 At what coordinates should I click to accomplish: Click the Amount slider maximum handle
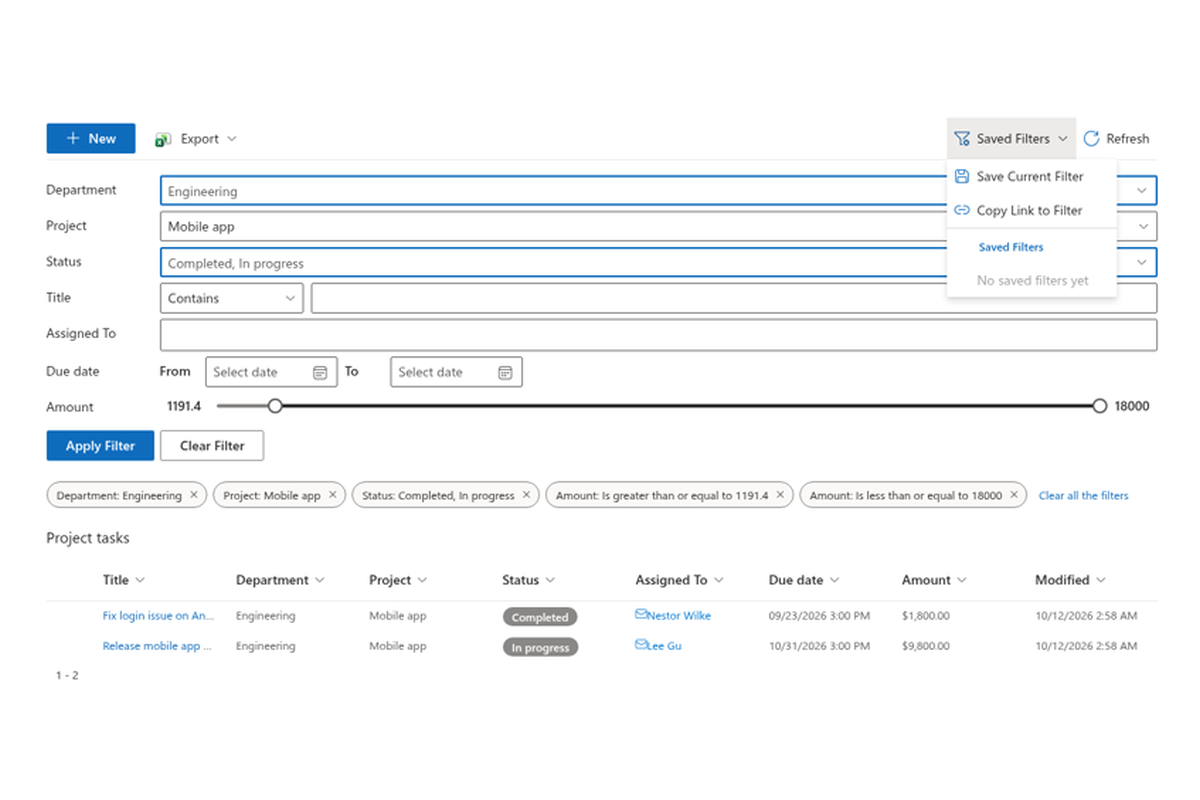point(1100,406)
